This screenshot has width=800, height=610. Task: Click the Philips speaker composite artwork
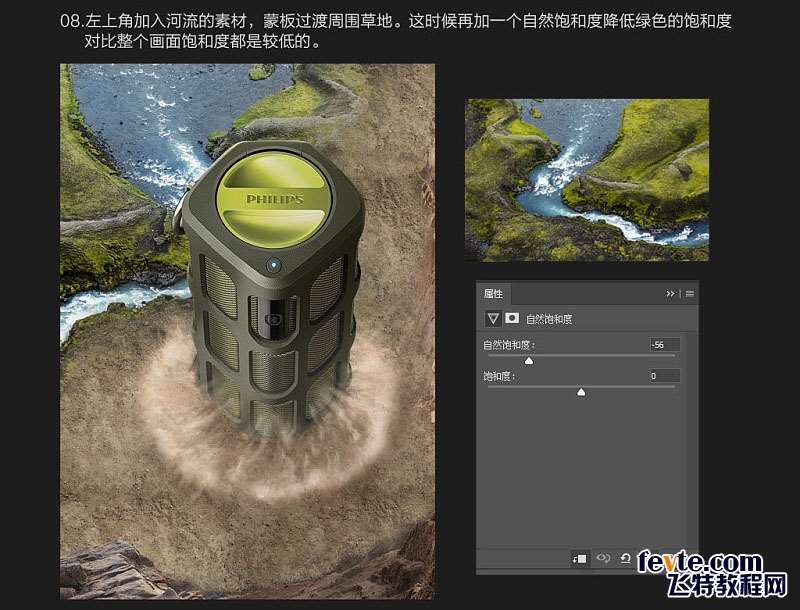pyautogui.click(x=247, y=331)
